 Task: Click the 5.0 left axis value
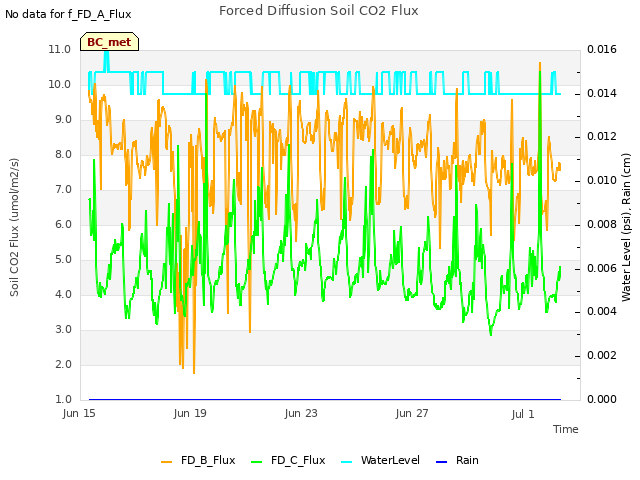point(63,260)
